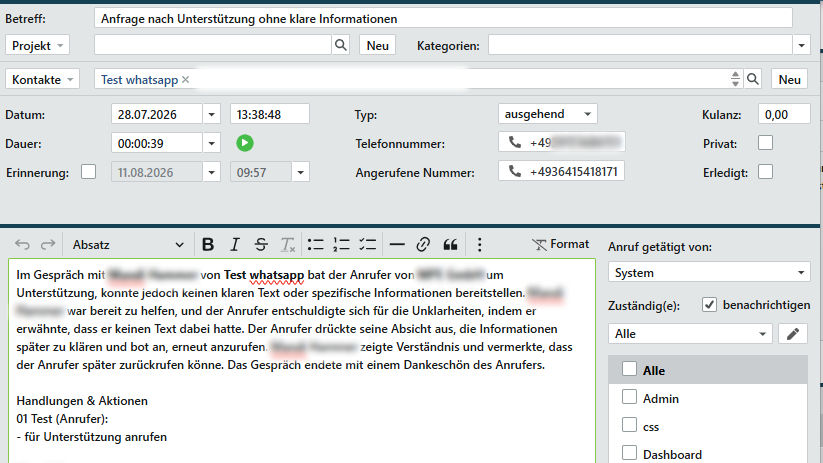Tick the Privat checkbox
Viewport: 823px width, 463px height.
765,143
